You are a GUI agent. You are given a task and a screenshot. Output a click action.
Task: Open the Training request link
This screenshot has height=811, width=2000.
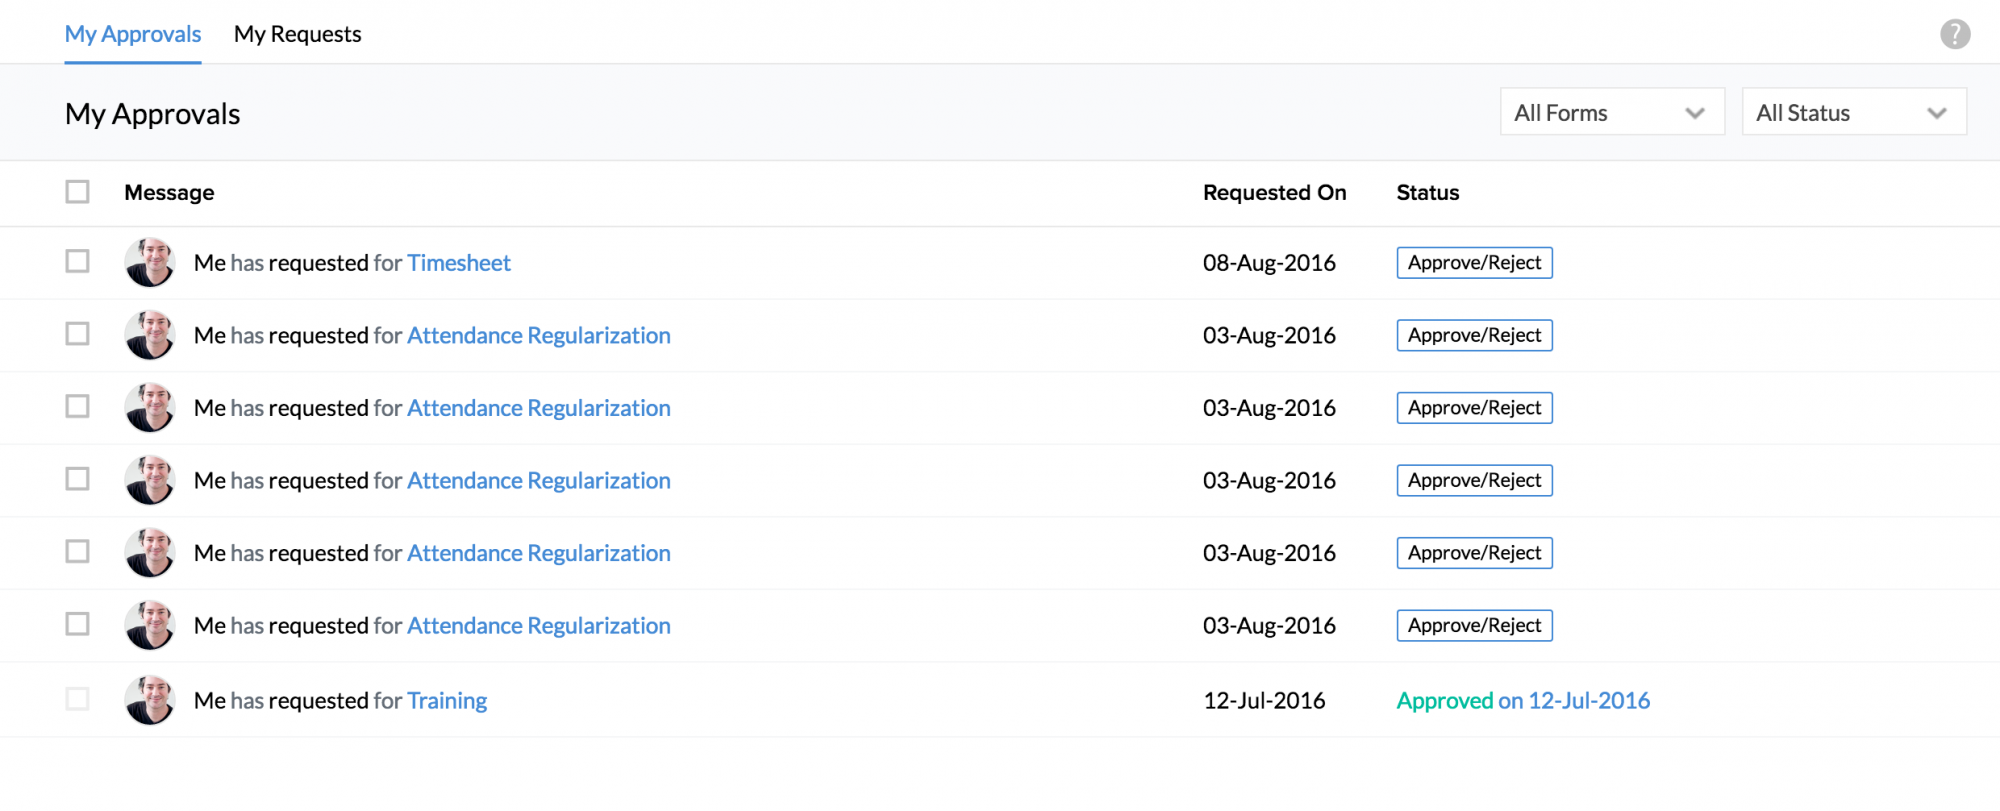pyautogui.click(x=447, y=700)
